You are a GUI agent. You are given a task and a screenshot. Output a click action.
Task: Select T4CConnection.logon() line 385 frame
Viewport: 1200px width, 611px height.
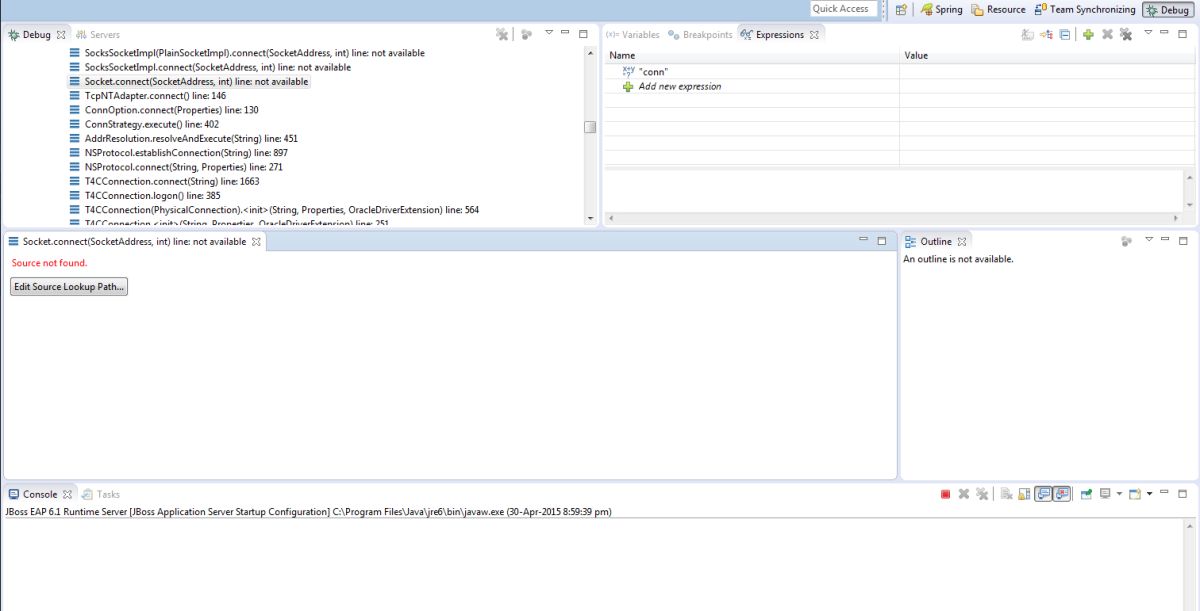point(145,196)
